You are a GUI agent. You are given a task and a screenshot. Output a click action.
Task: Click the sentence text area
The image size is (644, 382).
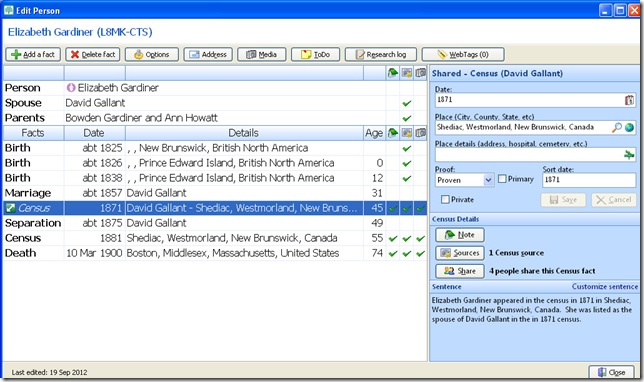(x=534, y=327)
